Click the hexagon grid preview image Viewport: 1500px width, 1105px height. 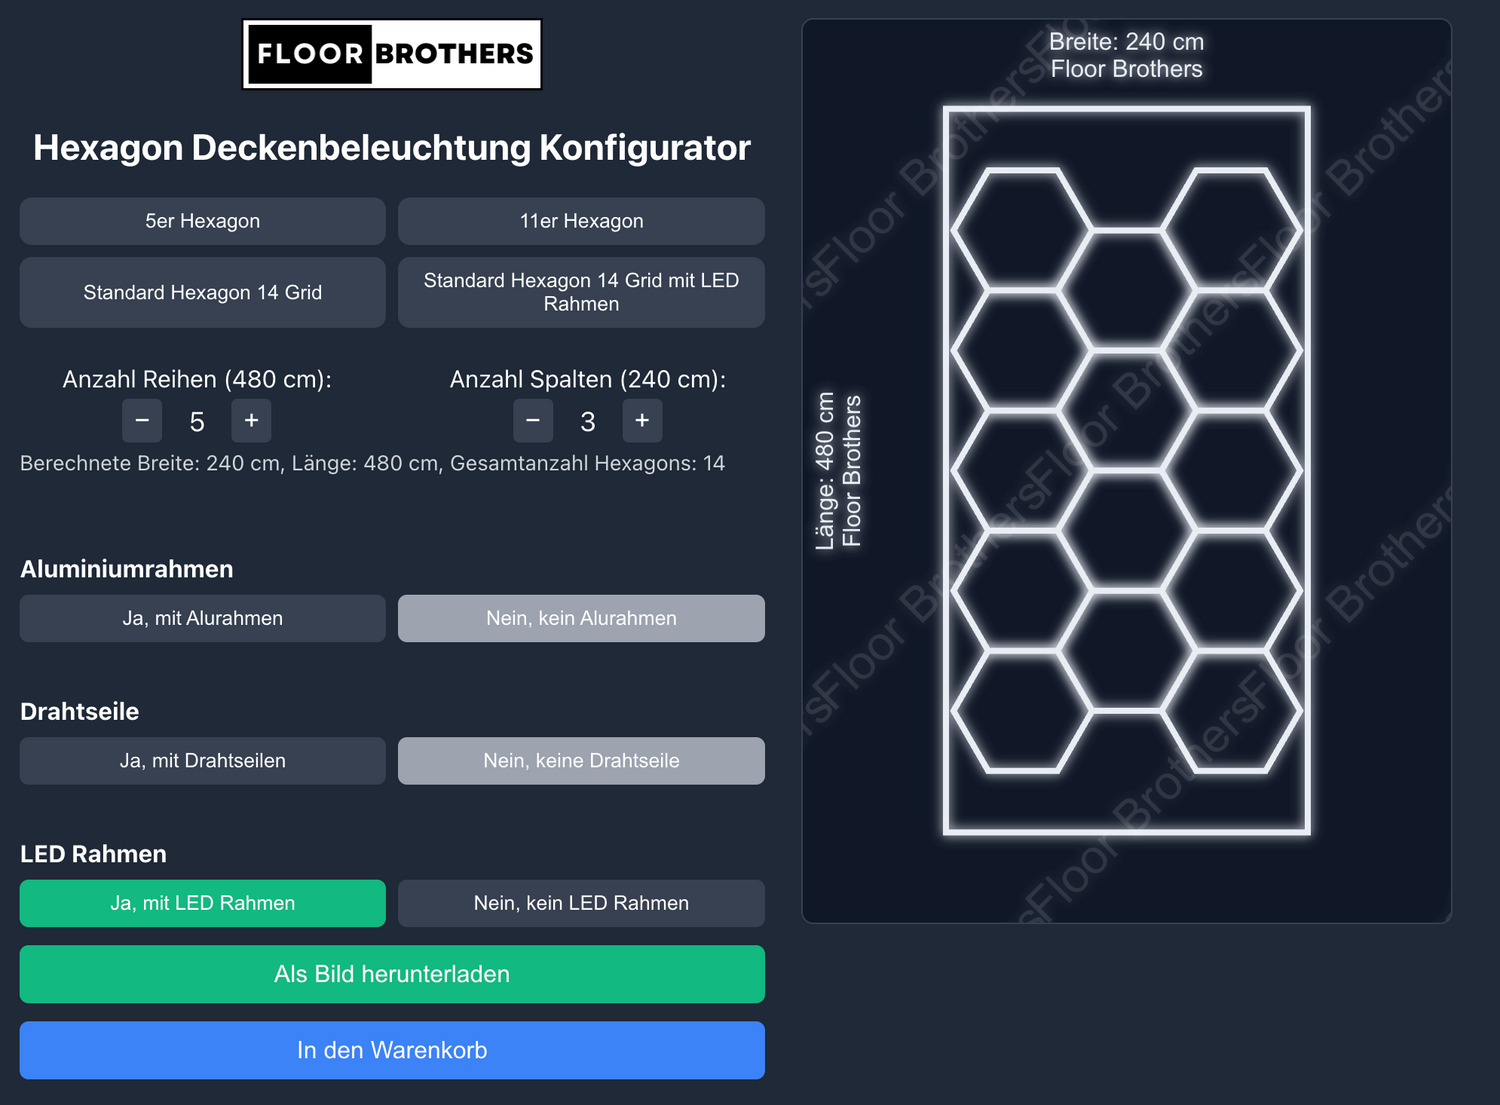pos(1126,470)
